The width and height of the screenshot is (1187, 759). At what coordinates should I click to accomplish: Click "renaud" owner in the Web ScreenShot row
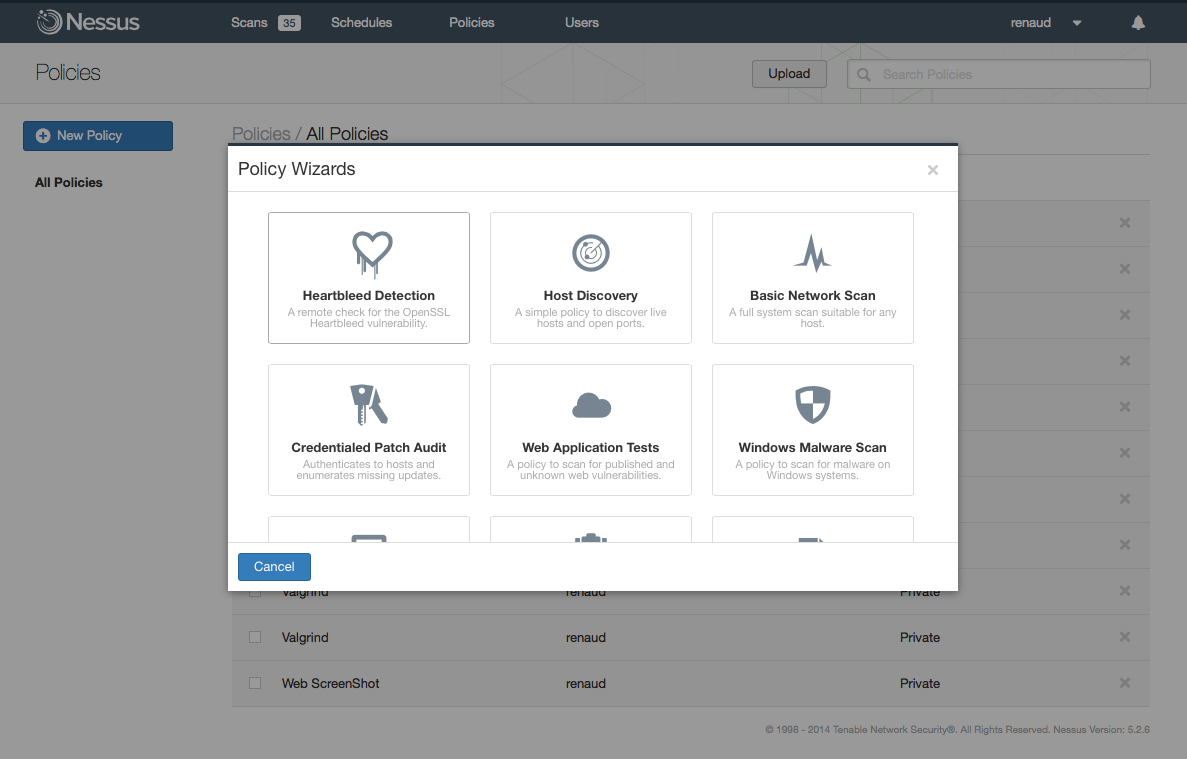[x=586, y=683]
